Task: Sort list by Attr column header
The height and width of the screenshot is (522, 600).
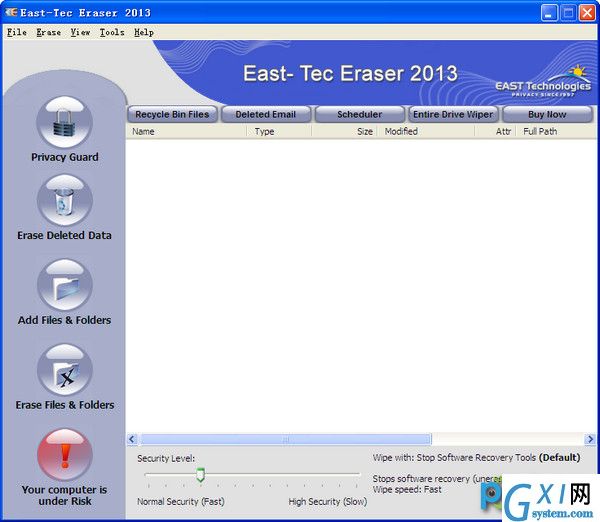Action: pyautogui.click(x=496, y=132)
